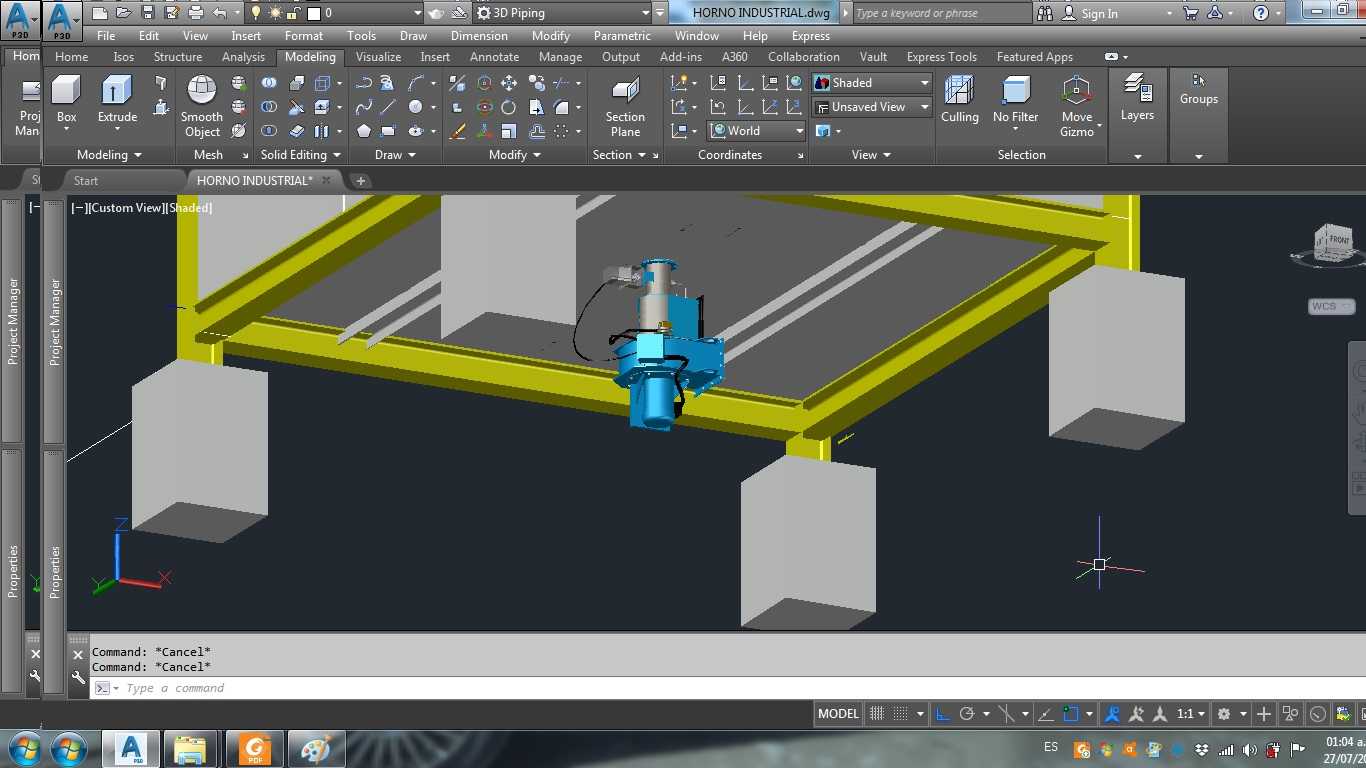Toggle grid display in status bar

pyautogui.click(x=877, y=714)
